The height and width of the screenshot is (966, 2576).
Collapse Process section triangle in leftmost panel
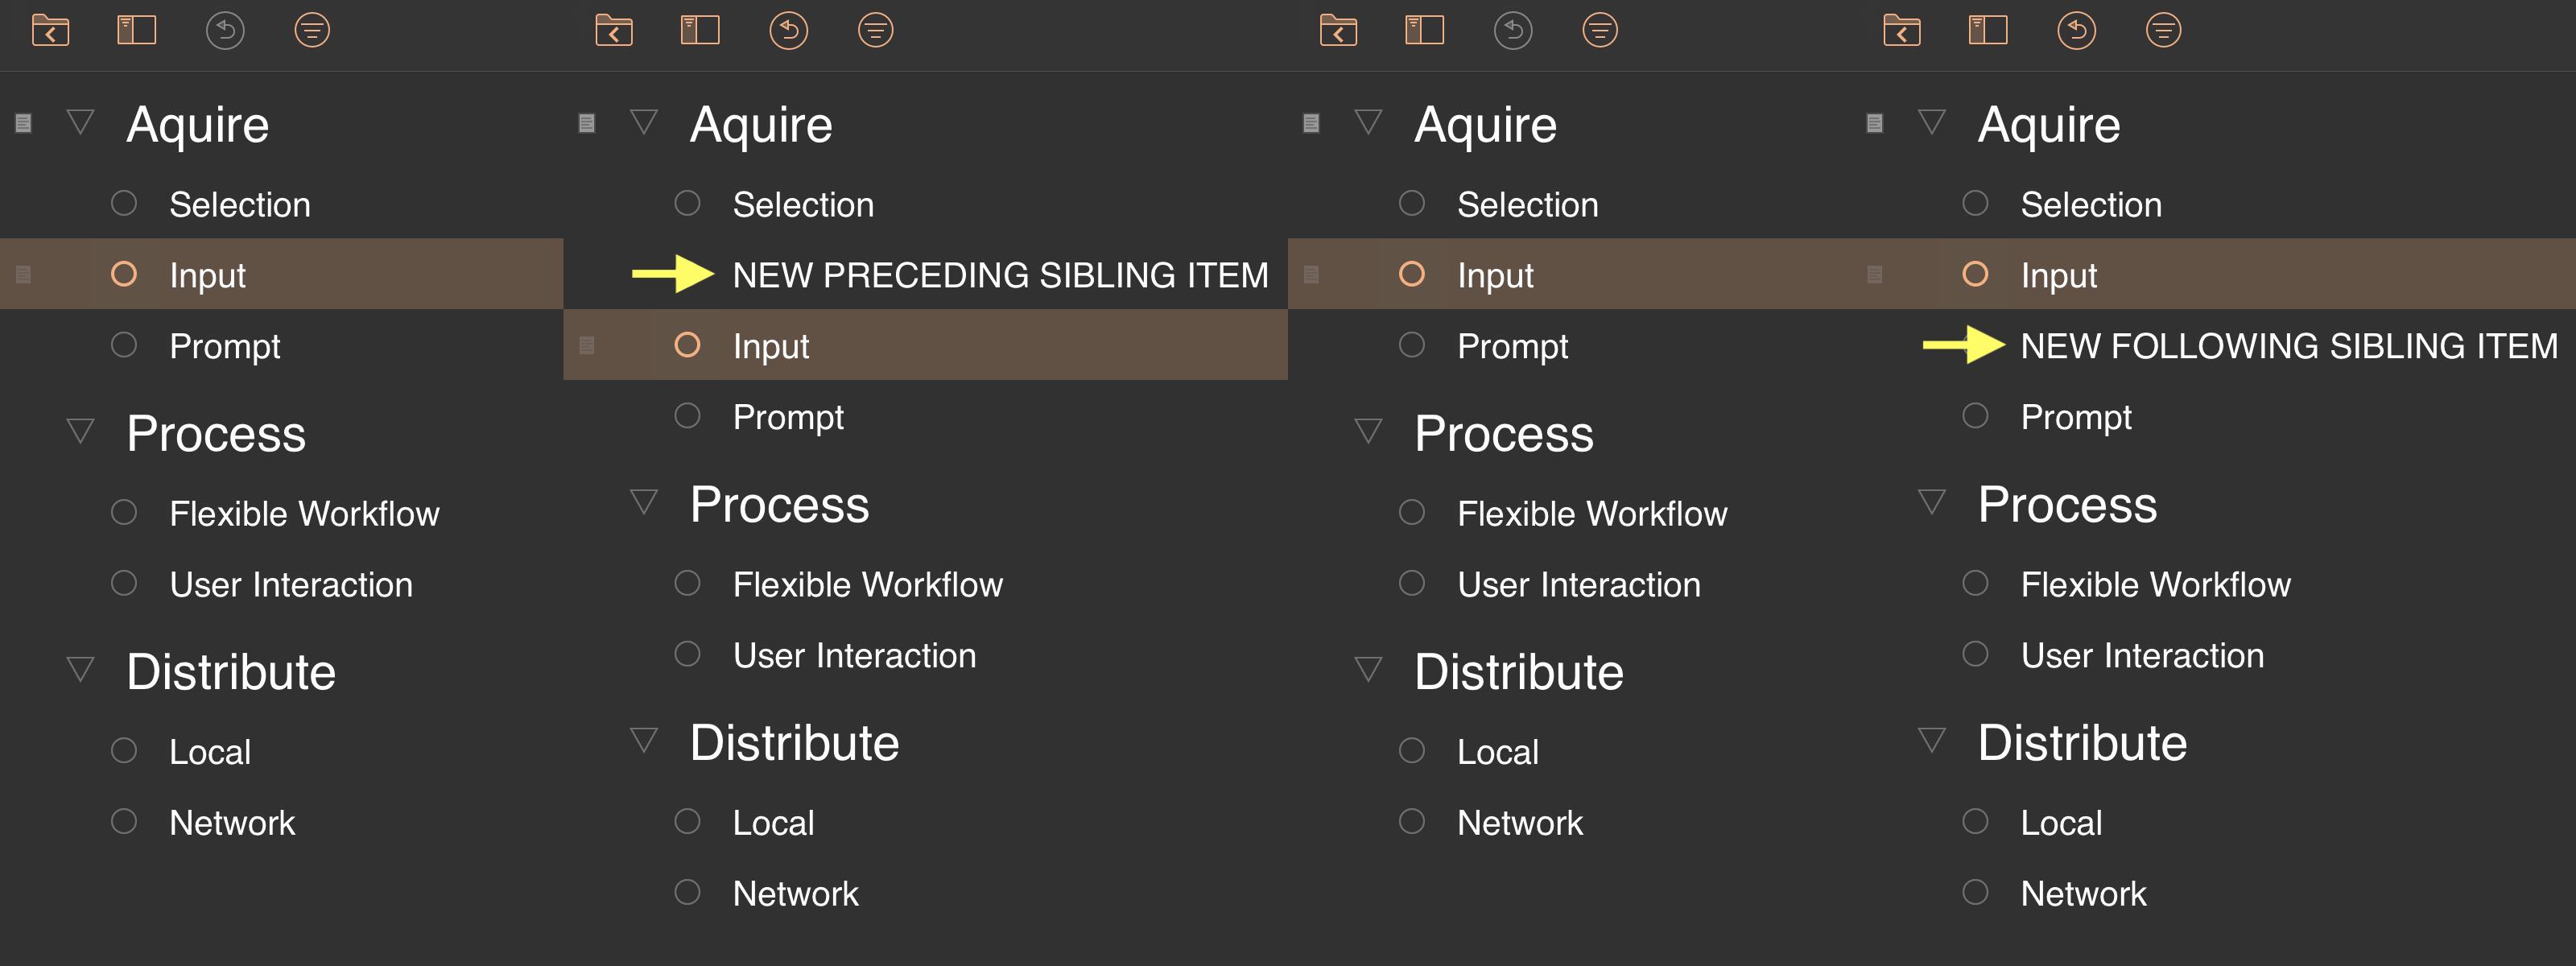81,431
